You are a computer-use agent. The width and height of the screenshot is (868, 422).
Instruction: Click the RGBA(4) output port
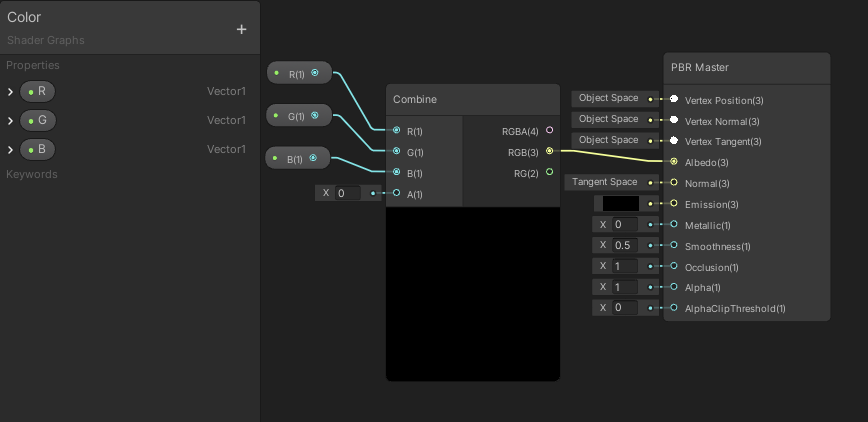[x=549, y=130]
